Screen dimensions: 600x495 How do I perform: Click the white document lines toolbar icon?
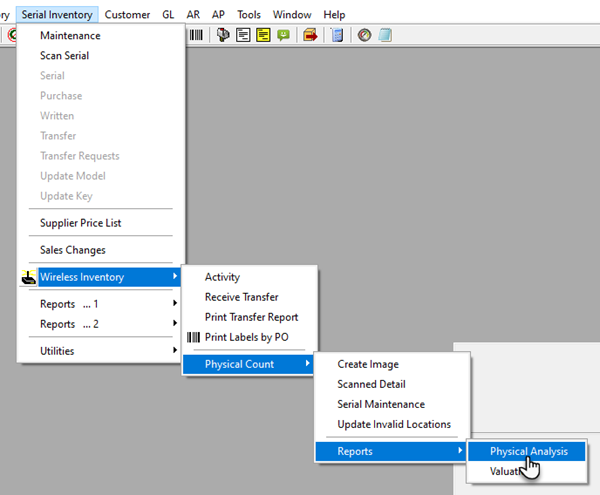click(x=243, y=35)
